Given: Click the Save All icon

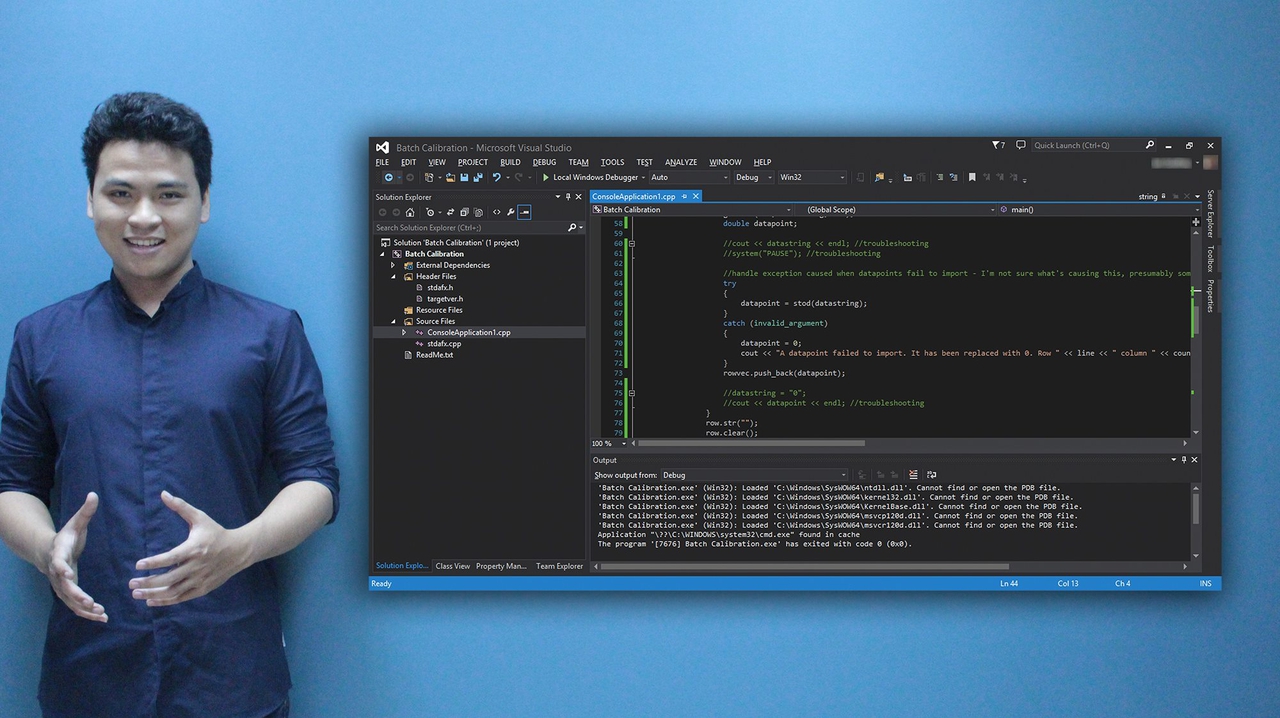Looking at the screenshot, I should 478,177.
